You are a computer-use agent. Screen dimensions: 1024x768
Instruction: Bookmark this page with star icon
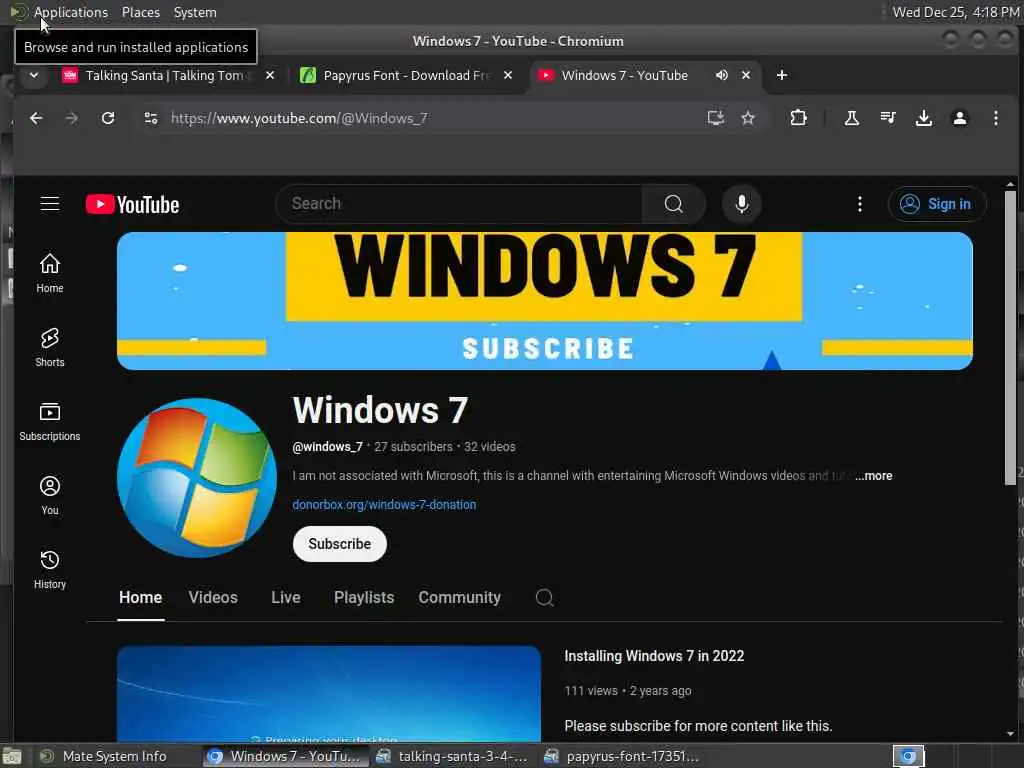click(x=748, y=118)
